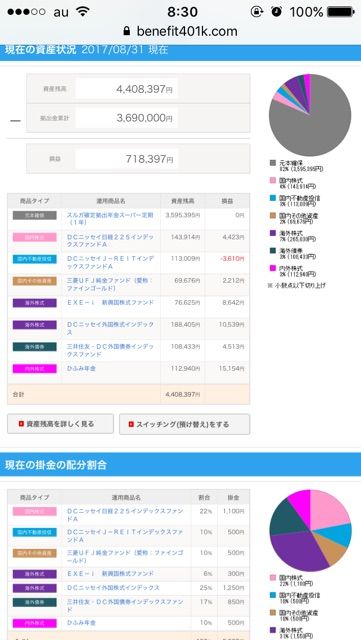Tap the Wi-Fi status icon
The height and width of the screenshot is (640, 361).
click(x=83, y=11)
